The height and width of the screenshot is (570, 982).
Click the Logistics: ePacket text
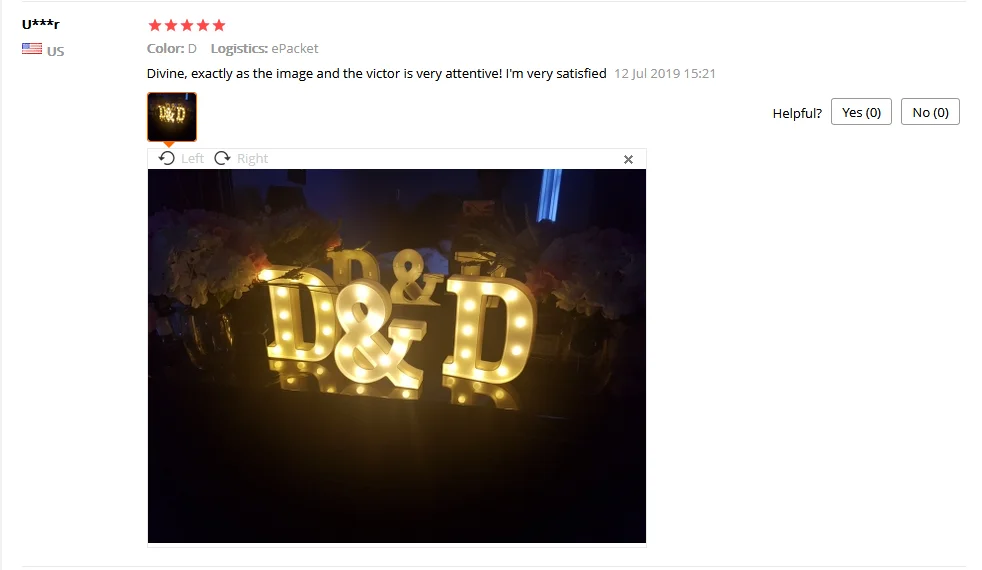pyautogui.click(x=264, y=48)
